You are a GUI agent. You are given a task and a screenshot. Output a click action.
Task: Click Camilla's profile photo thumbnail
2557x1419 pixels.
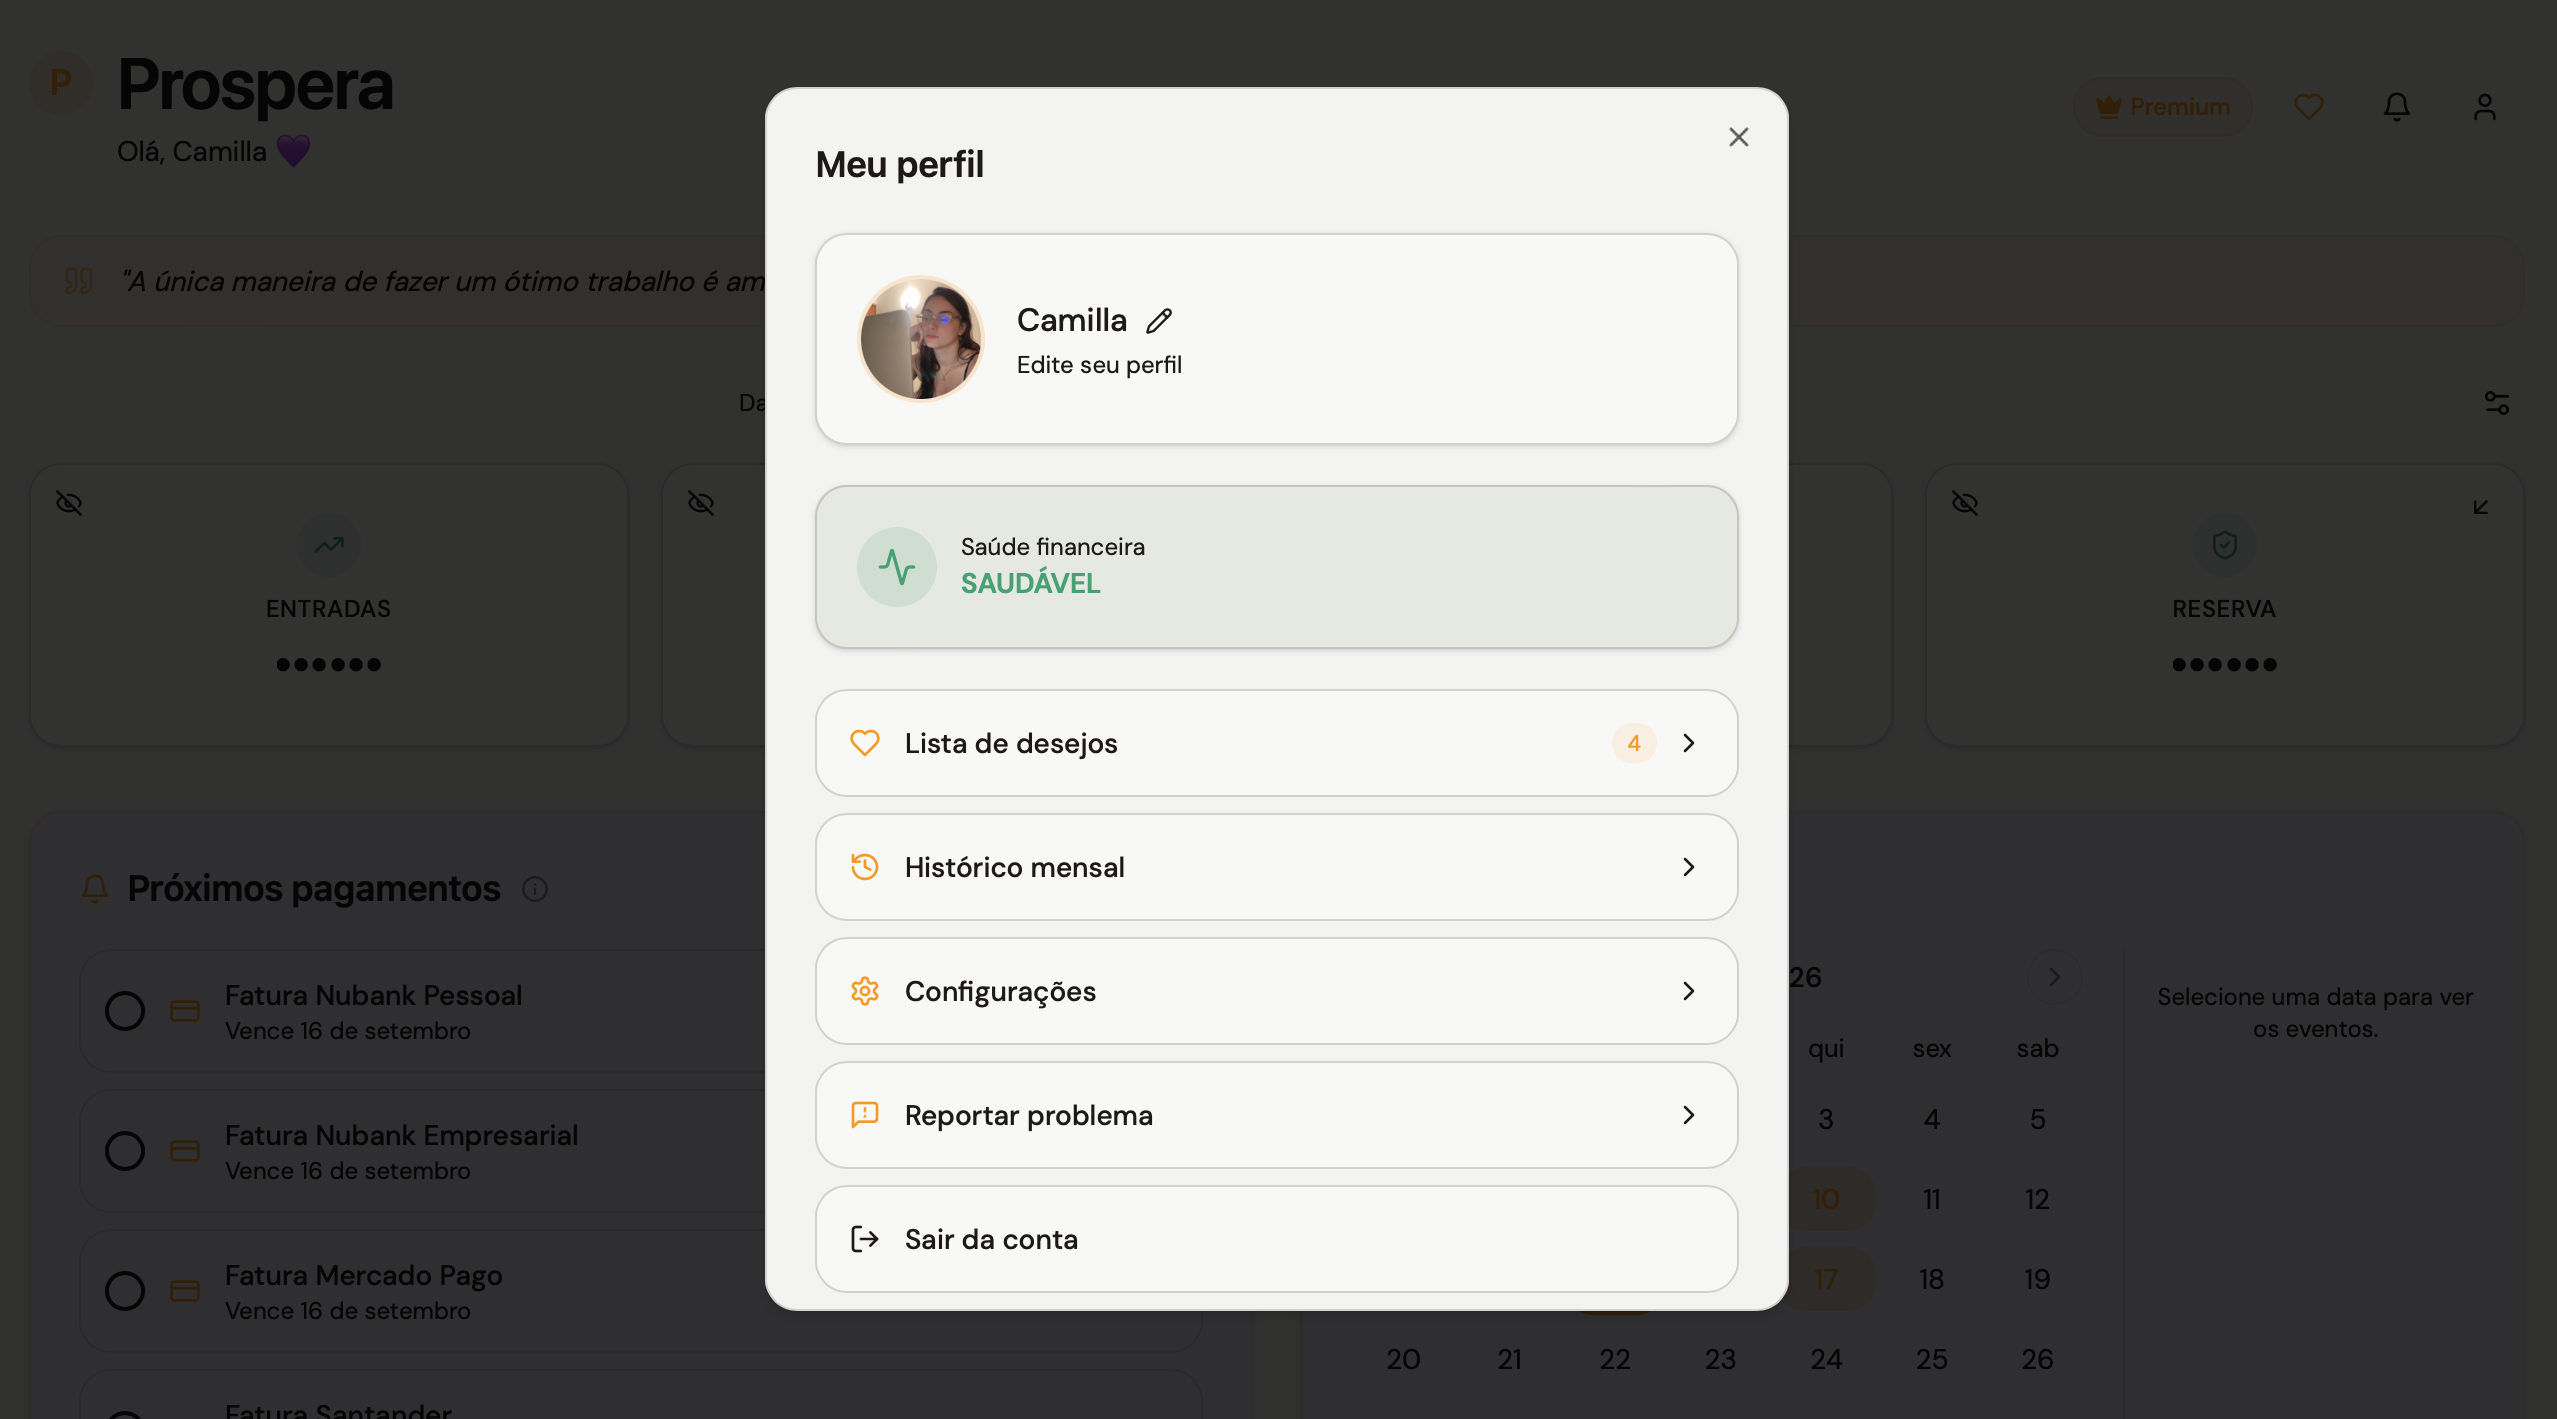point(921,339)
